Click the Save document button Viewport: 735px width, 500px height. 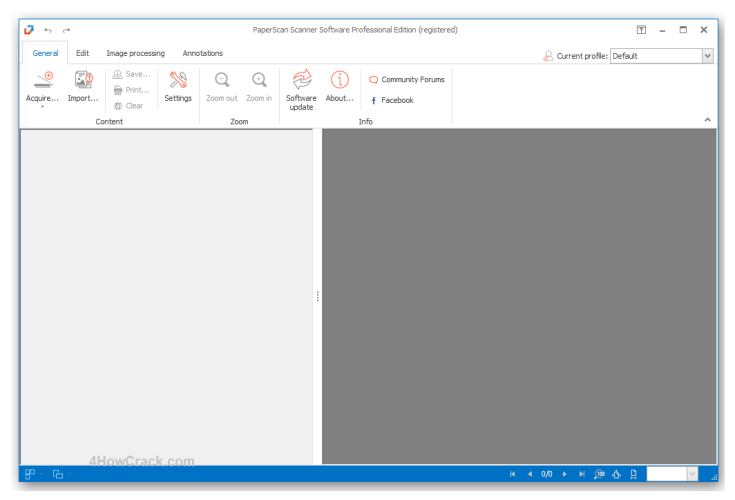(x=132, y=74)
